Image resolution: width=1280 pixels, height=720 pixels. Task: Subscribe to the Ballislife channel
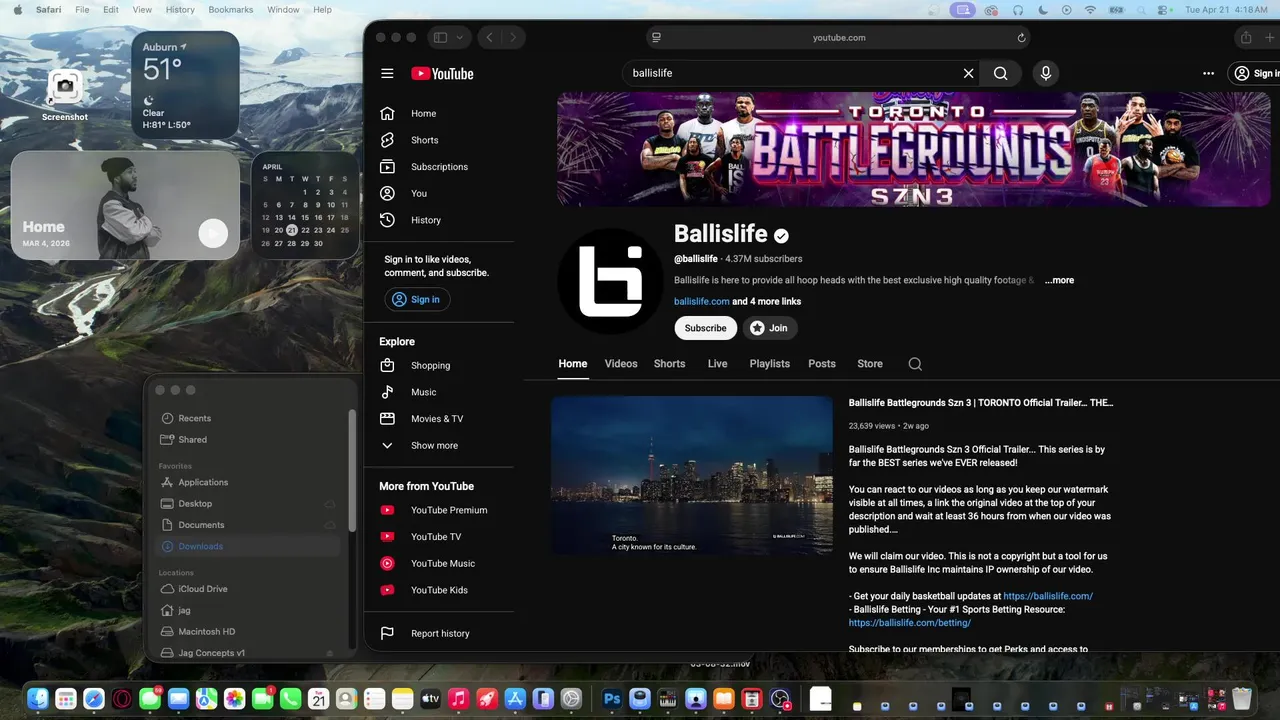(x=705, y=328)
